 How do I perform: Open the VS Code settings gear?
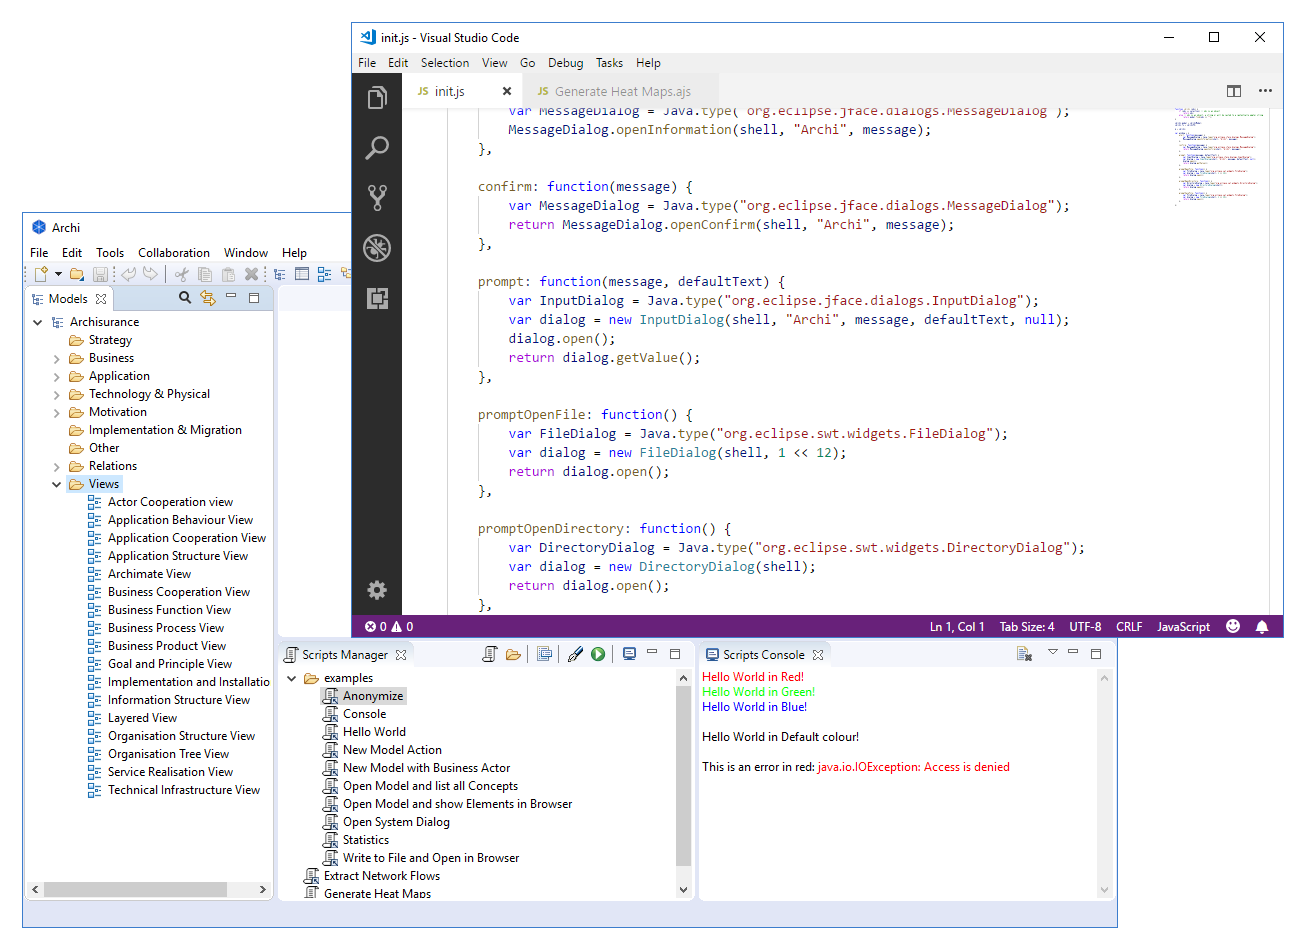[x=377, y=590]
